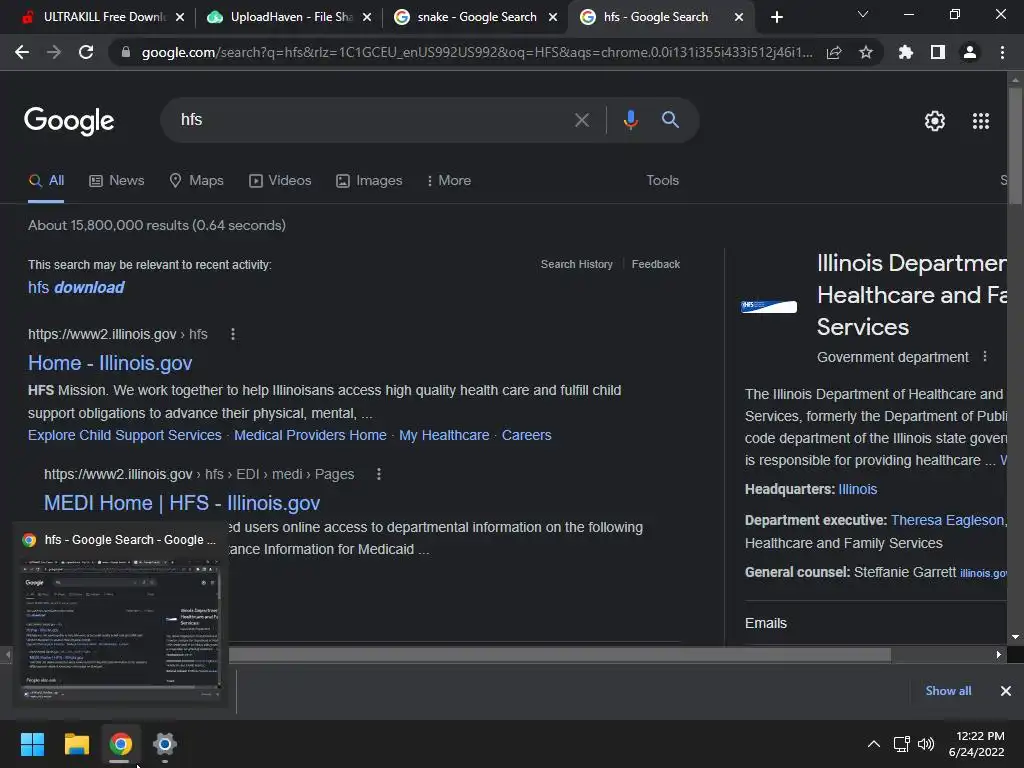Close the downloads bar
The width and height of the screenshot is (1024, 768).
1006,691
